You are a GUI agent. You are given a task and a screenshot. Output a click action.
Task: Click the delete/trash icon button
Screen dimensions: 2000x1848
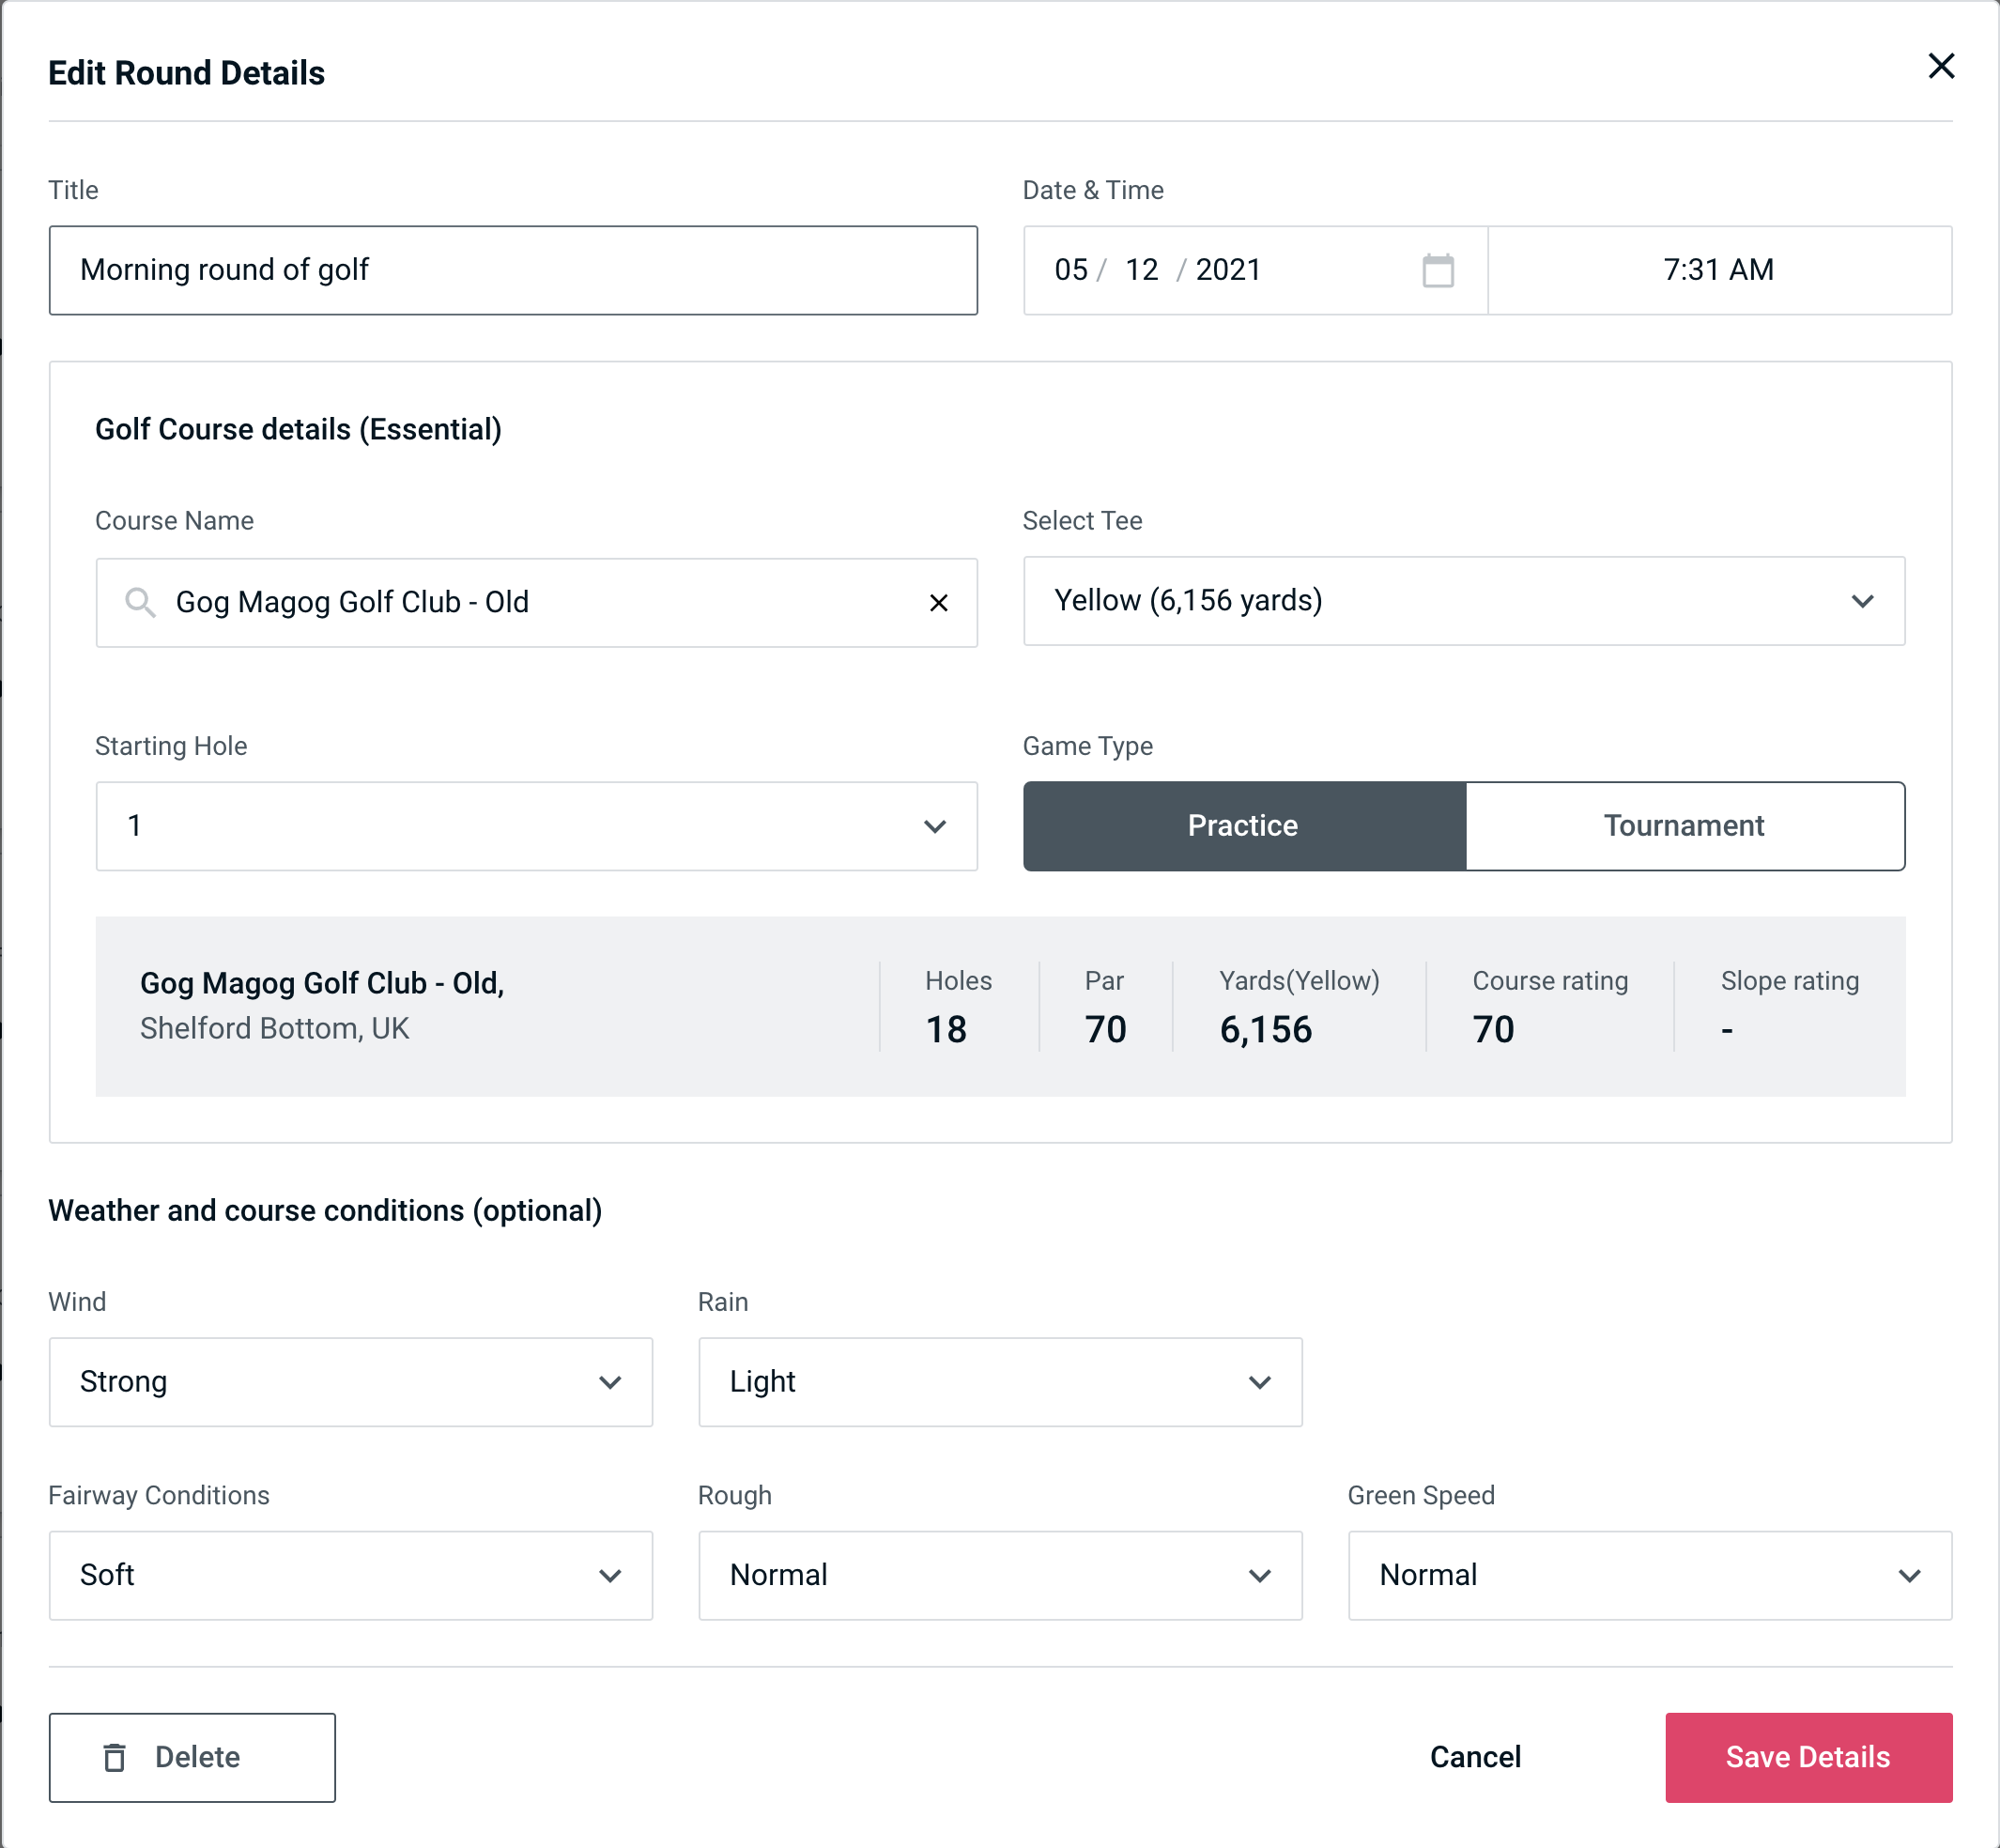[x=116, y=1756]
